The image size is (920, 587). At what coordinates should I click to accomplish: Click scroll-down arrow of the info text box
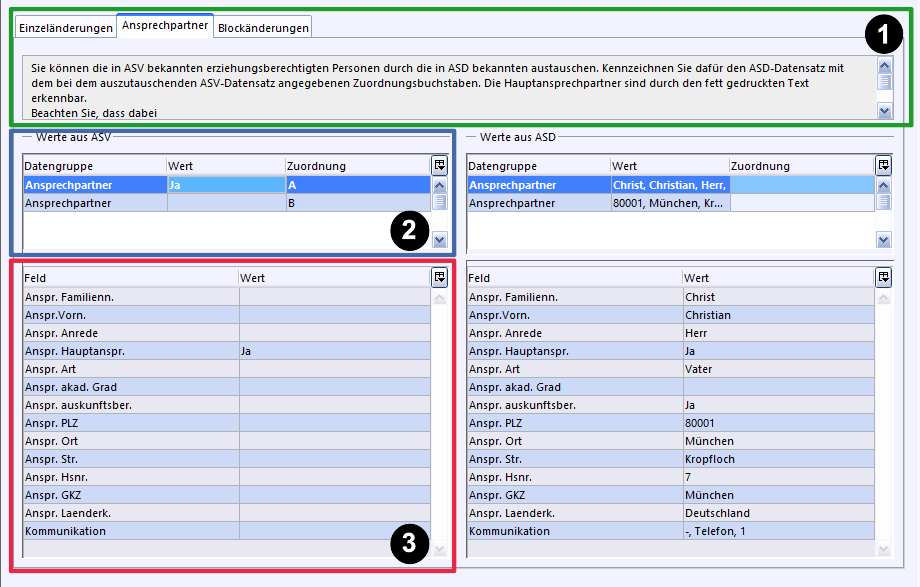[x=884, y=110]
